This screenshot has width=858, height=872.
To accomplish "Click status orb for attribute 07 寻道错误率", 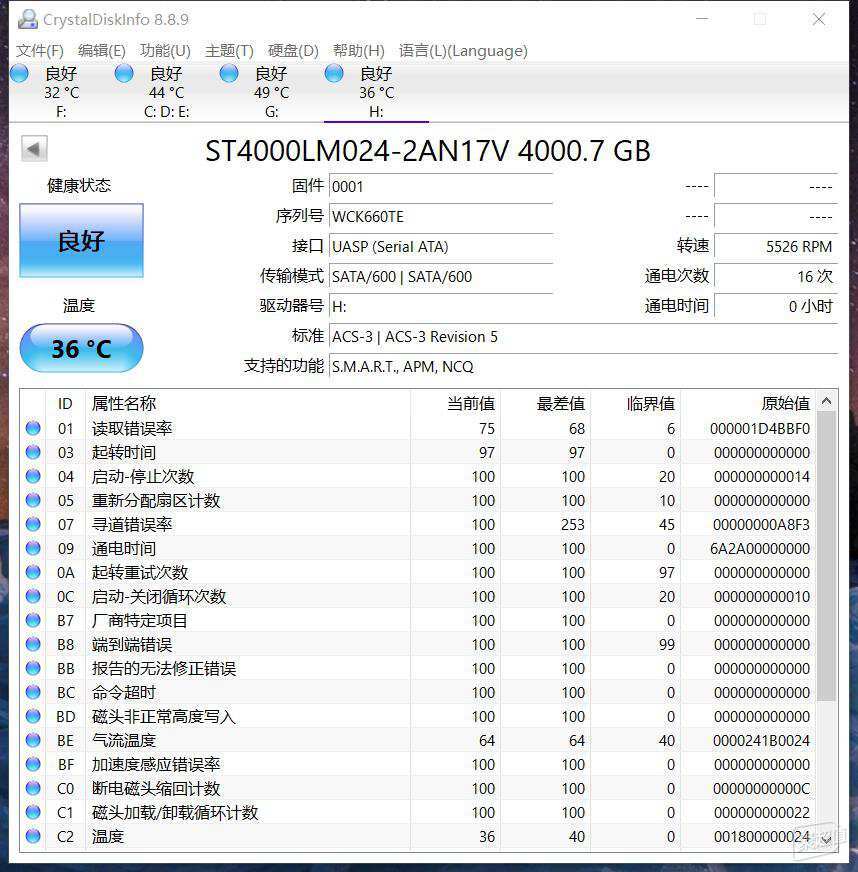I will [x=33, y=524].
